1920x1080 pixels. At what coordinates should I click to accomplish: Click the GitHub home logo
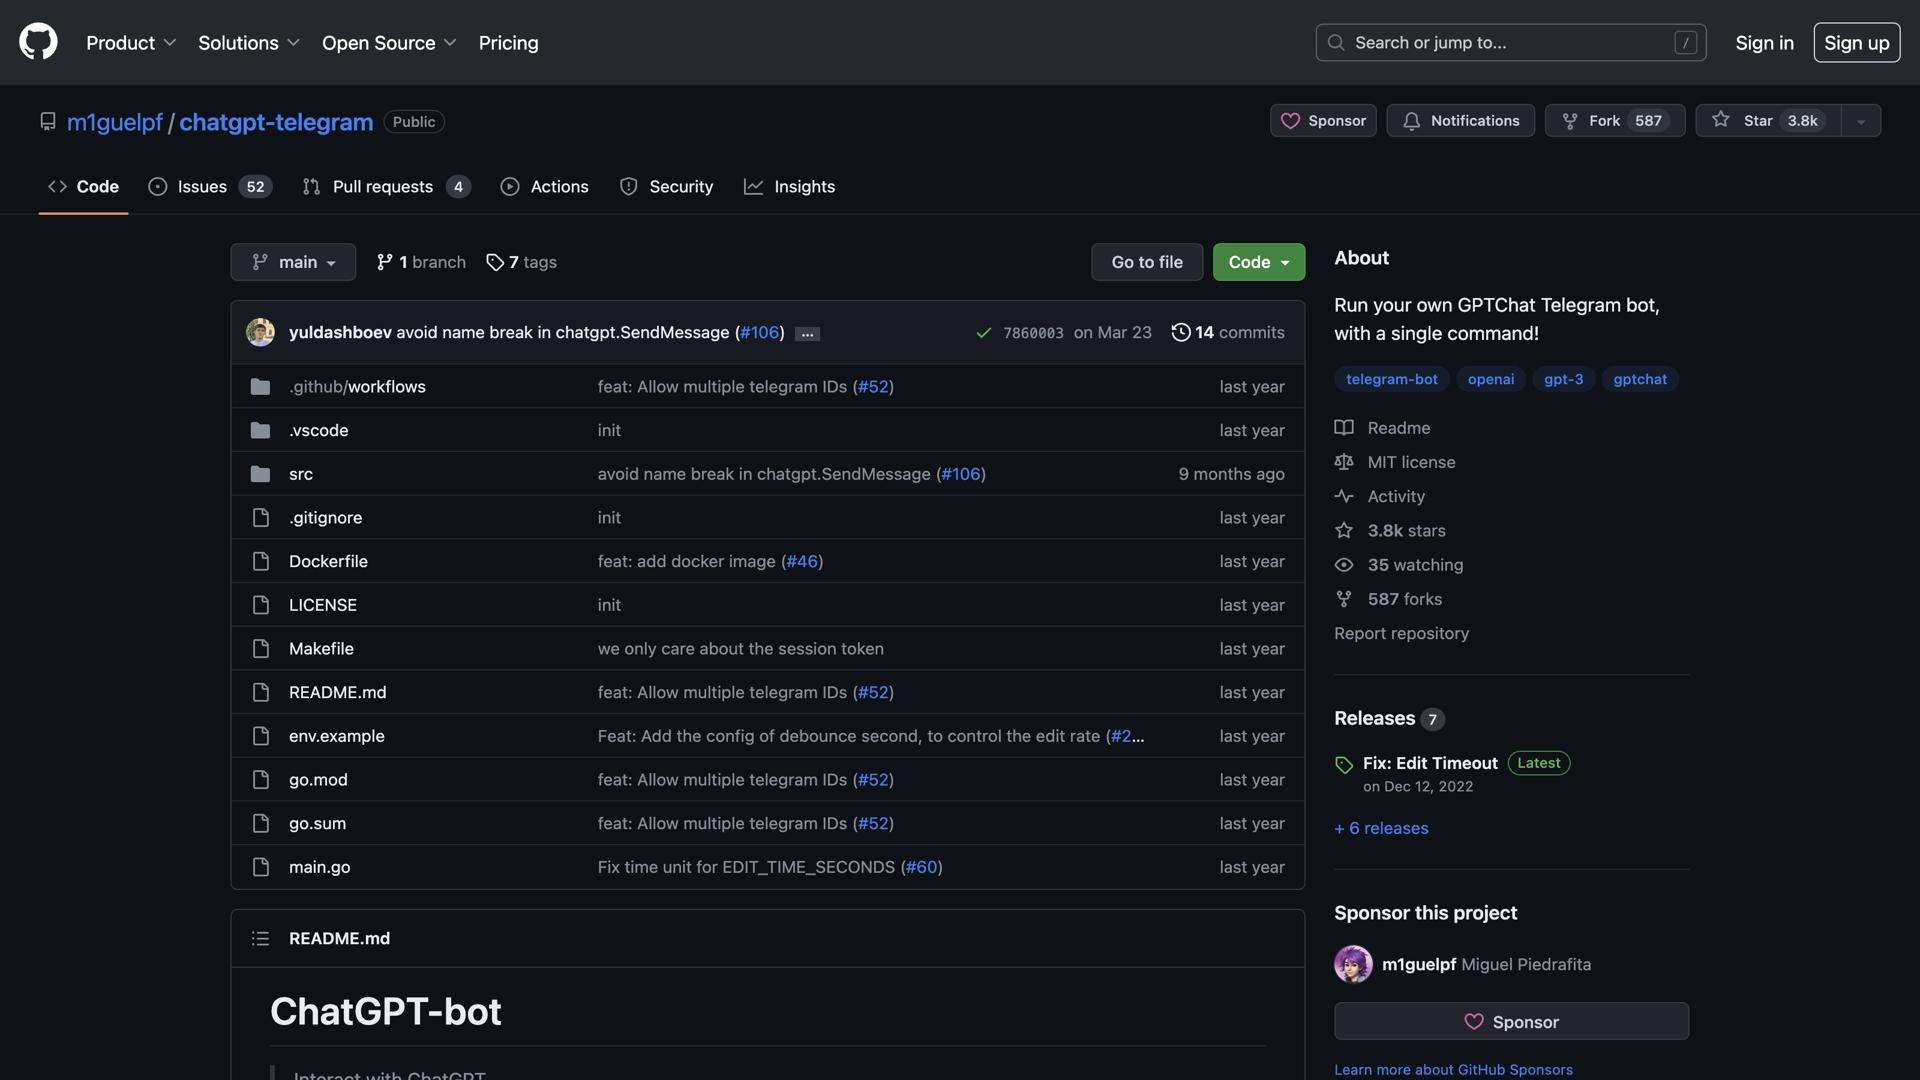point(37,41)
